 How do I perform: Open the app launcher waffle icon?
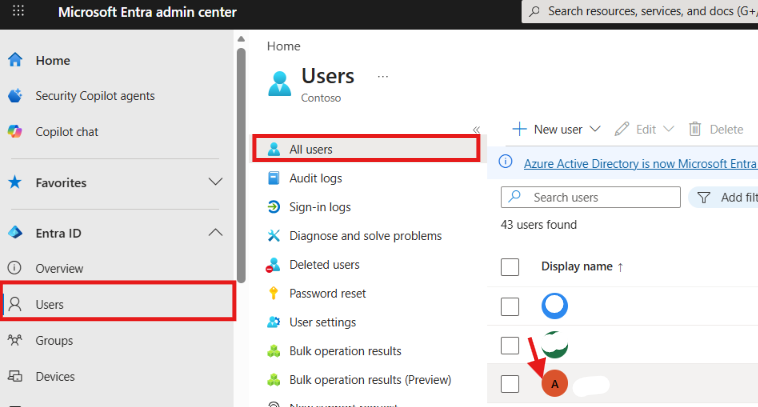18,11
